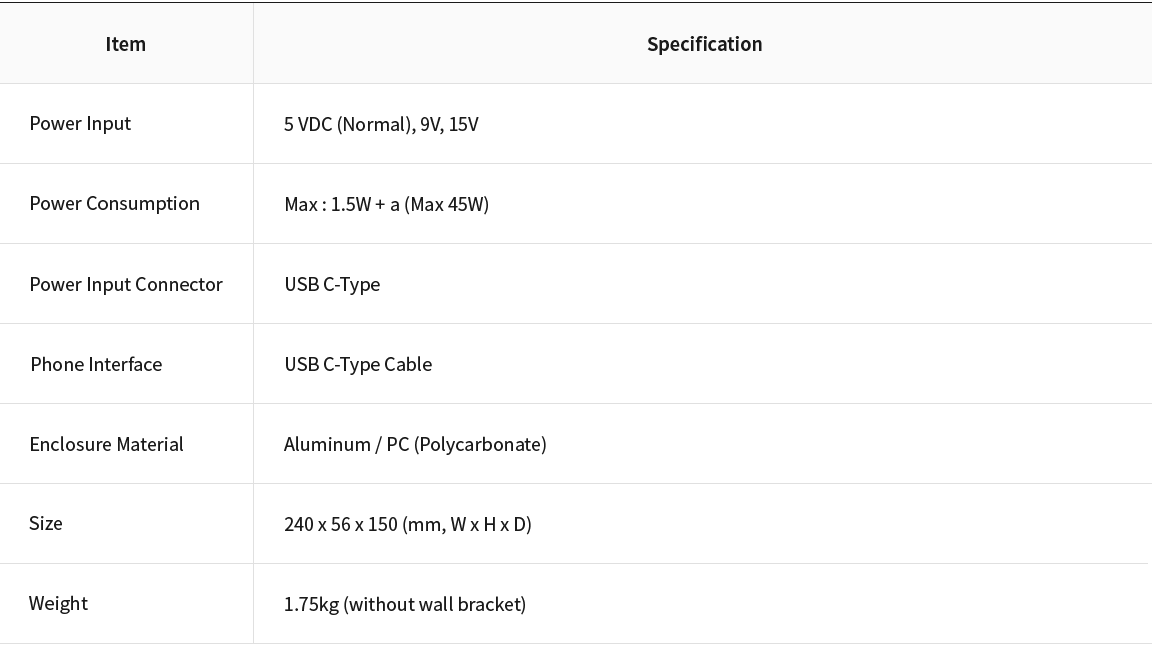Click the Aluminum / PC (Polycarbonate) text

pyautogui.click(x=415, y=445)
